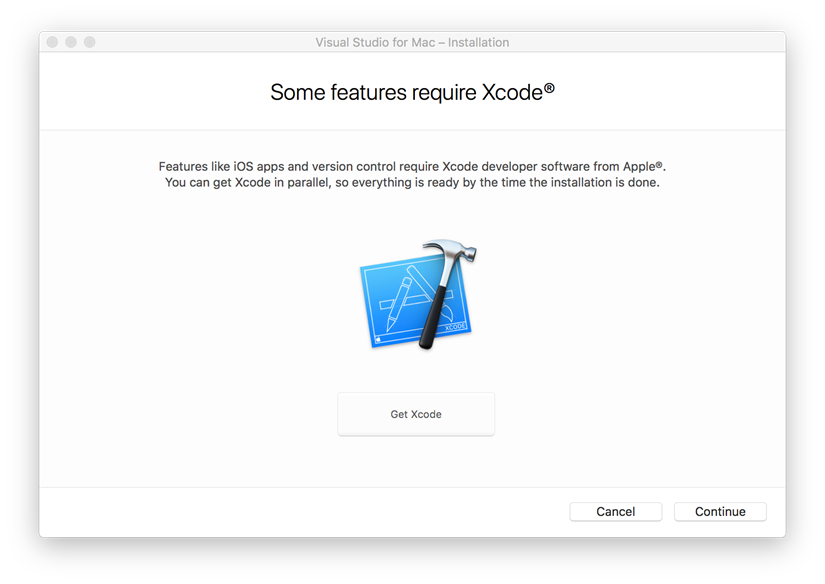Screen dimensions: 825x584
Task: Minimize the window using middle title bar button
Action: click(x=71, y=42)
